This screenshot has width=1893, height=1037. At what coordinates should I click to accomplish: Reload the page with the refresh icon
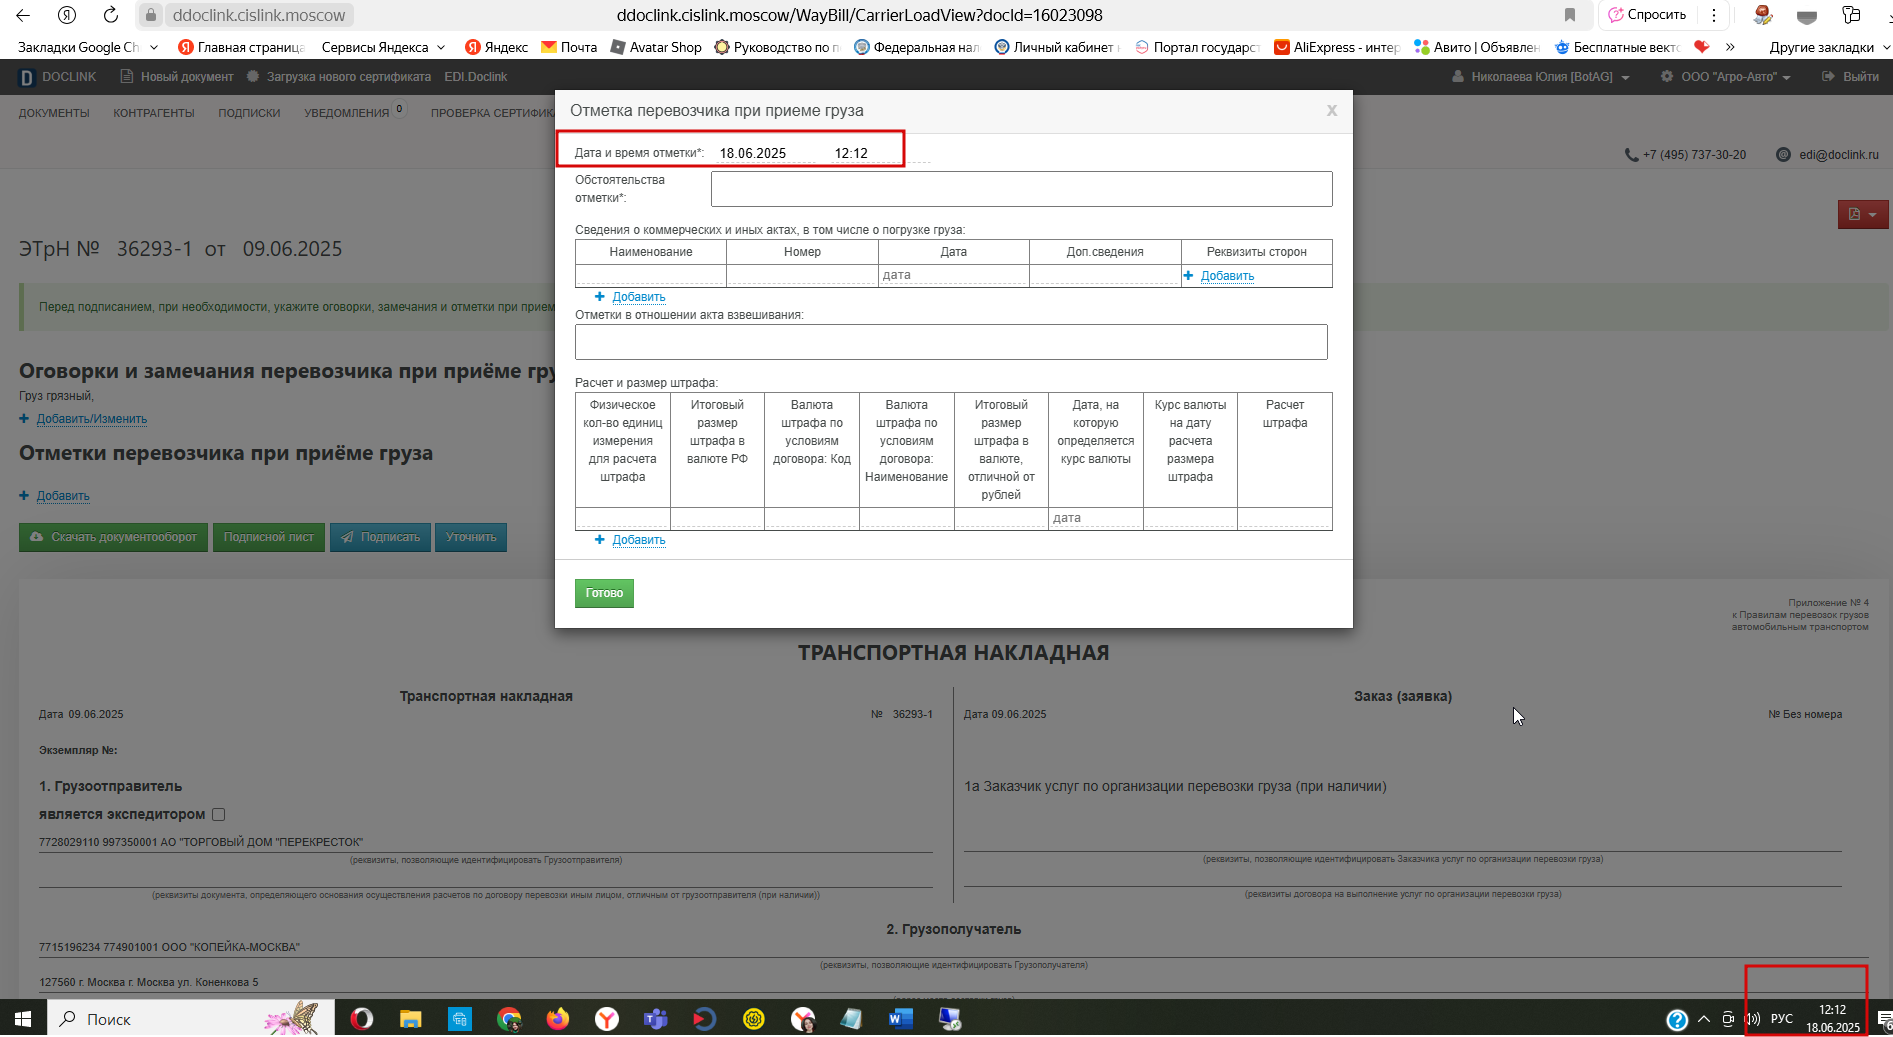tap(111, 15)
